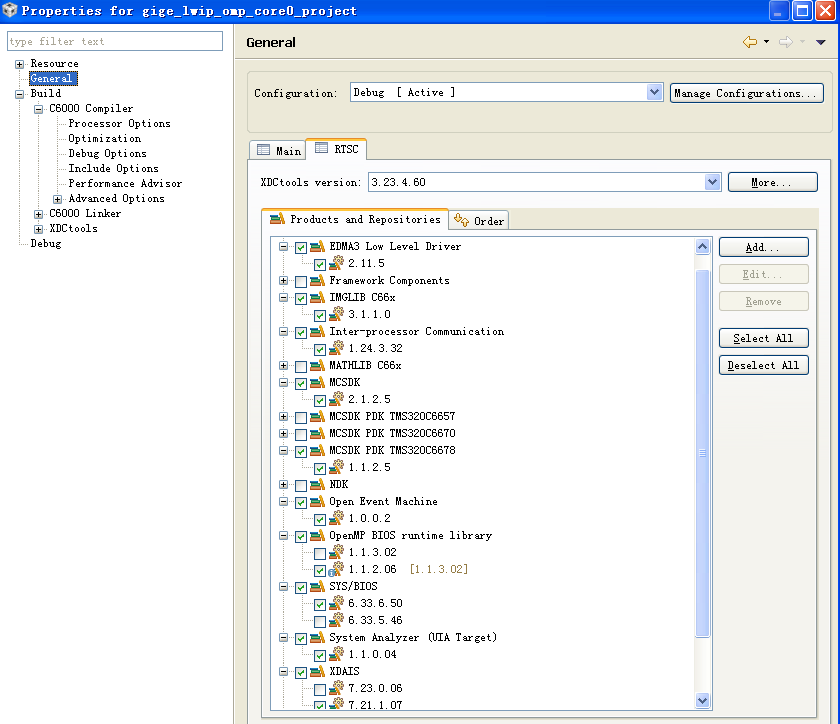Click the products list scroll up arrow
The height and width of the screenshot is (724, 840).
[702, 247]
